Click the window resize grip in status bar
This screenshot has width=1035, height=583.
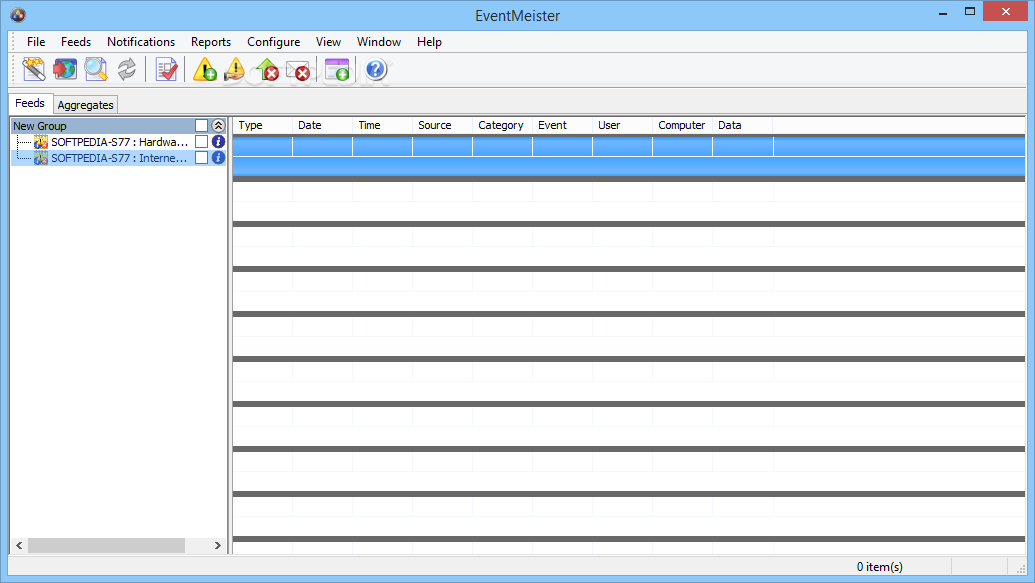[1020, 568]
